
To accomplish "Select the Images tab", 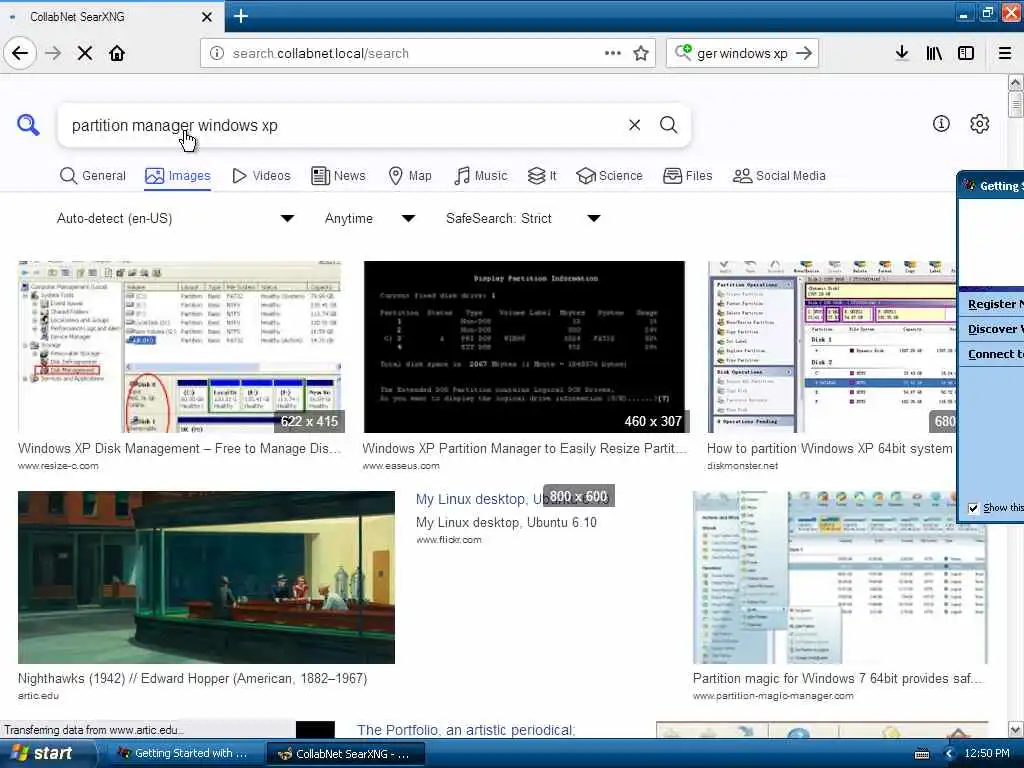I will (178, 176).
